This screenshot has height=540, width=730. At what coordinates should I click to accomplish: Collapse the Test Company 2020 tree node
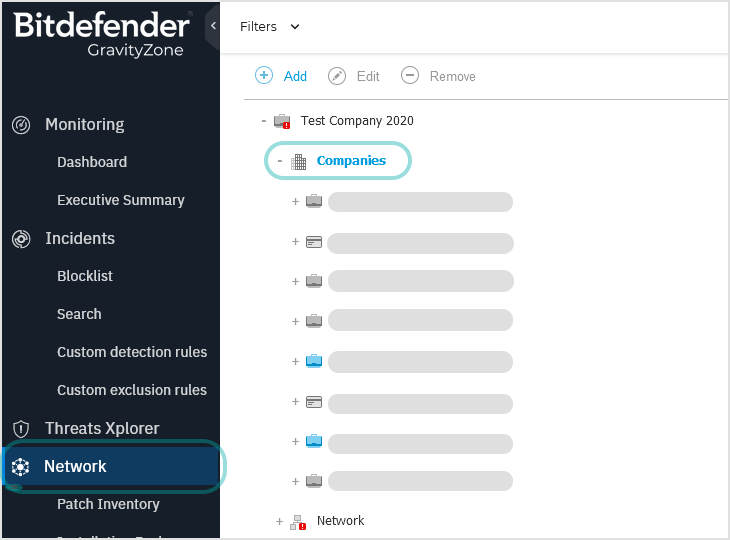[x=264, y=121]
